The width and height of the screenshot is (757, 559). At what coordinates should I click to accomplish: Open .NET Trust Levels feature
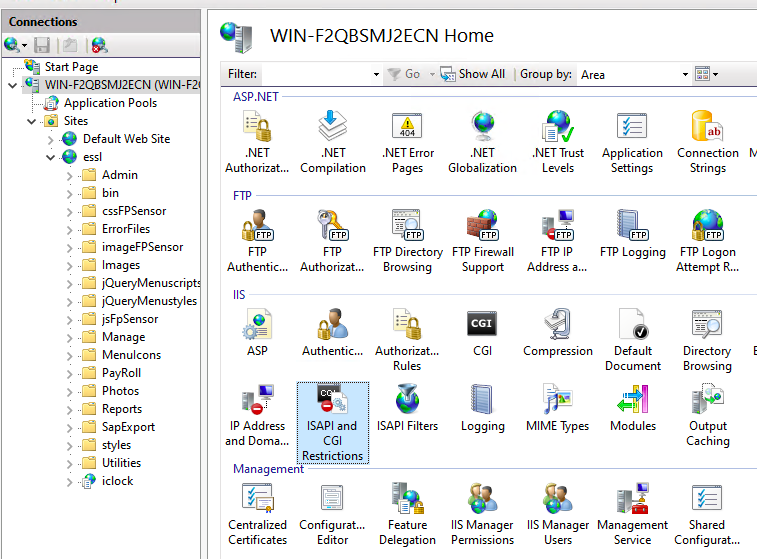[558, 142]
